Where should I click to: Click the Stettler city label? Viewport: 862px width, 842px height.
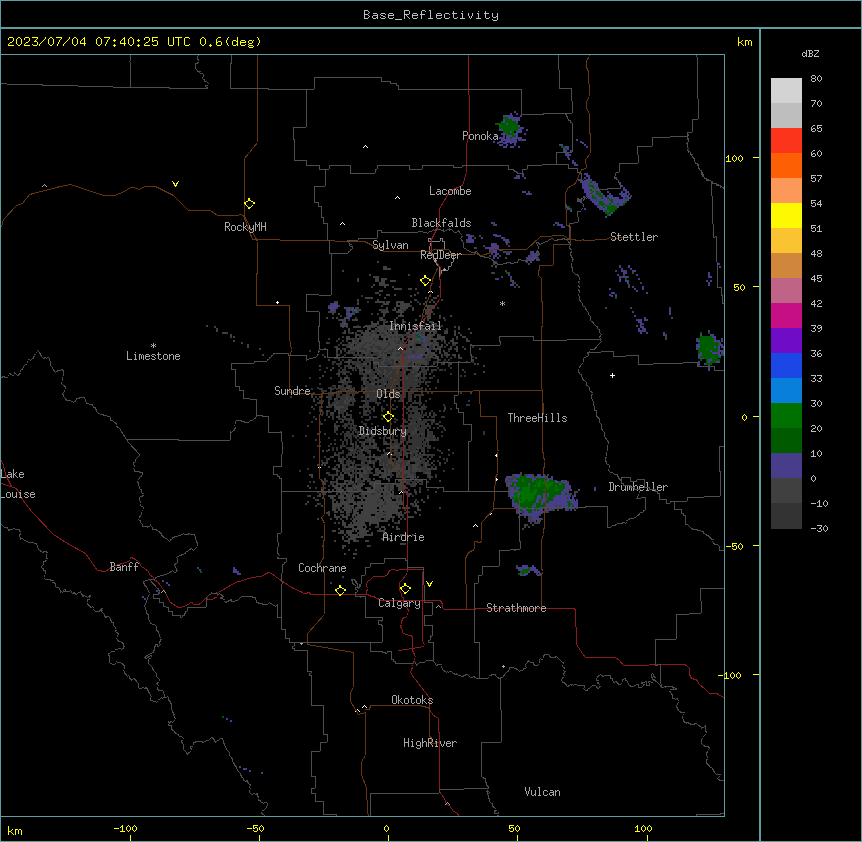coord(634,237)
